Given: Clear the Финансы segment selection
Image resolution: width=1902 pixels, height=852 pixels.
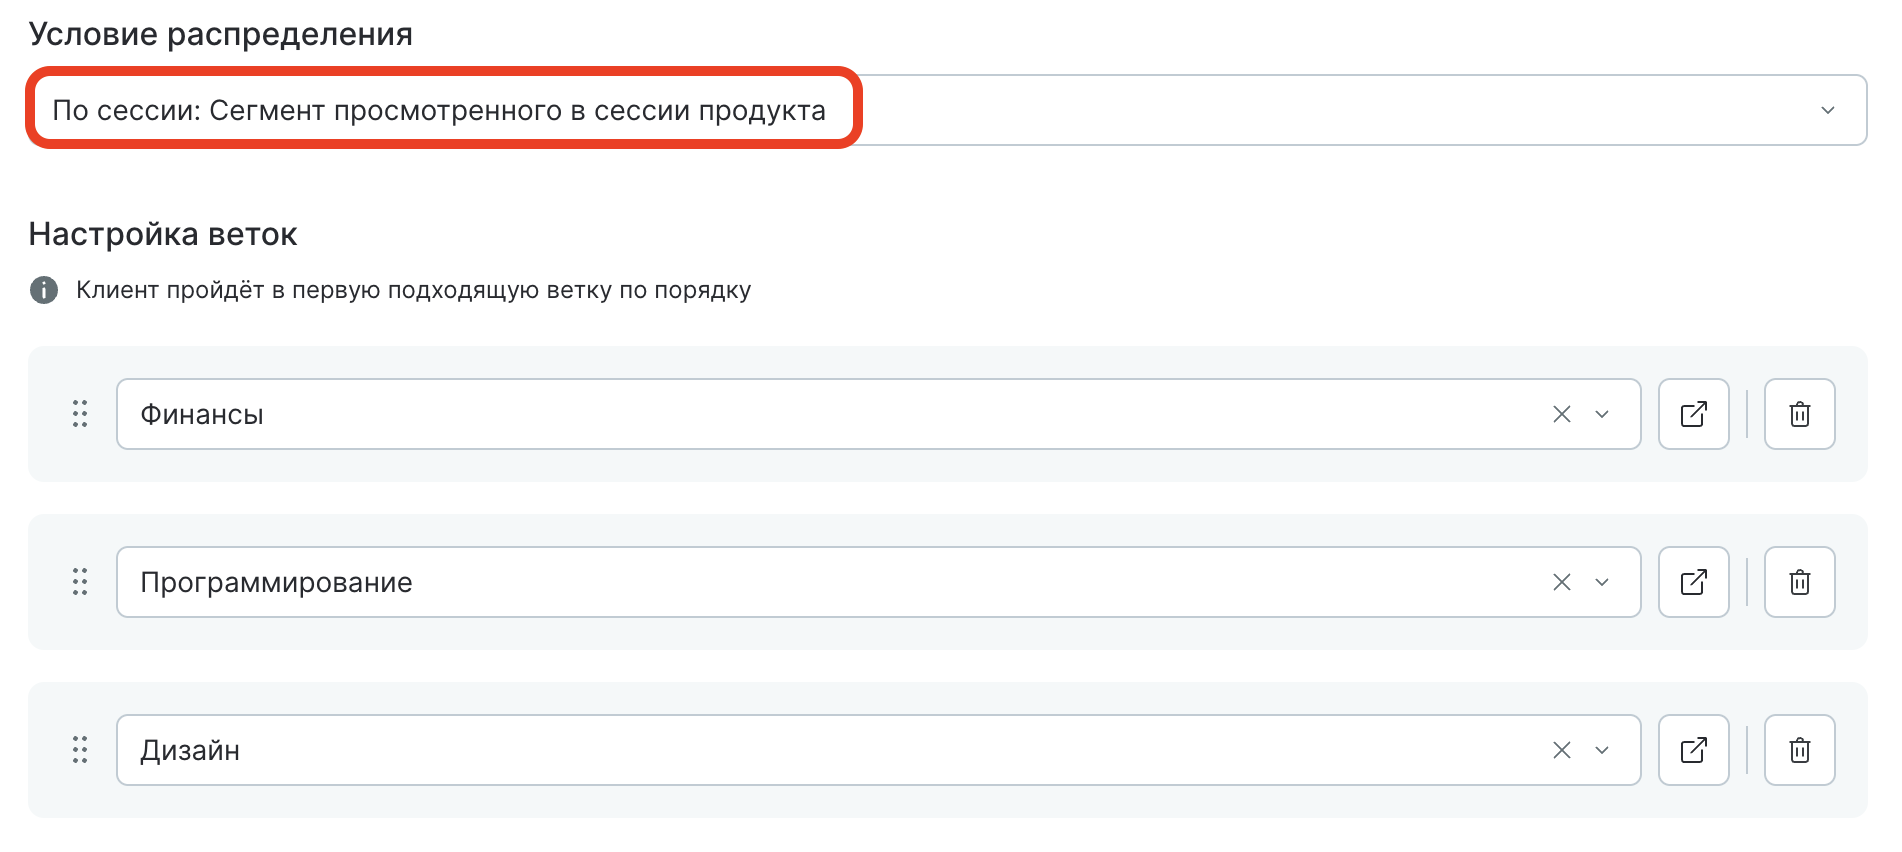Looking at the screenshot, I should click(1561, 414).
